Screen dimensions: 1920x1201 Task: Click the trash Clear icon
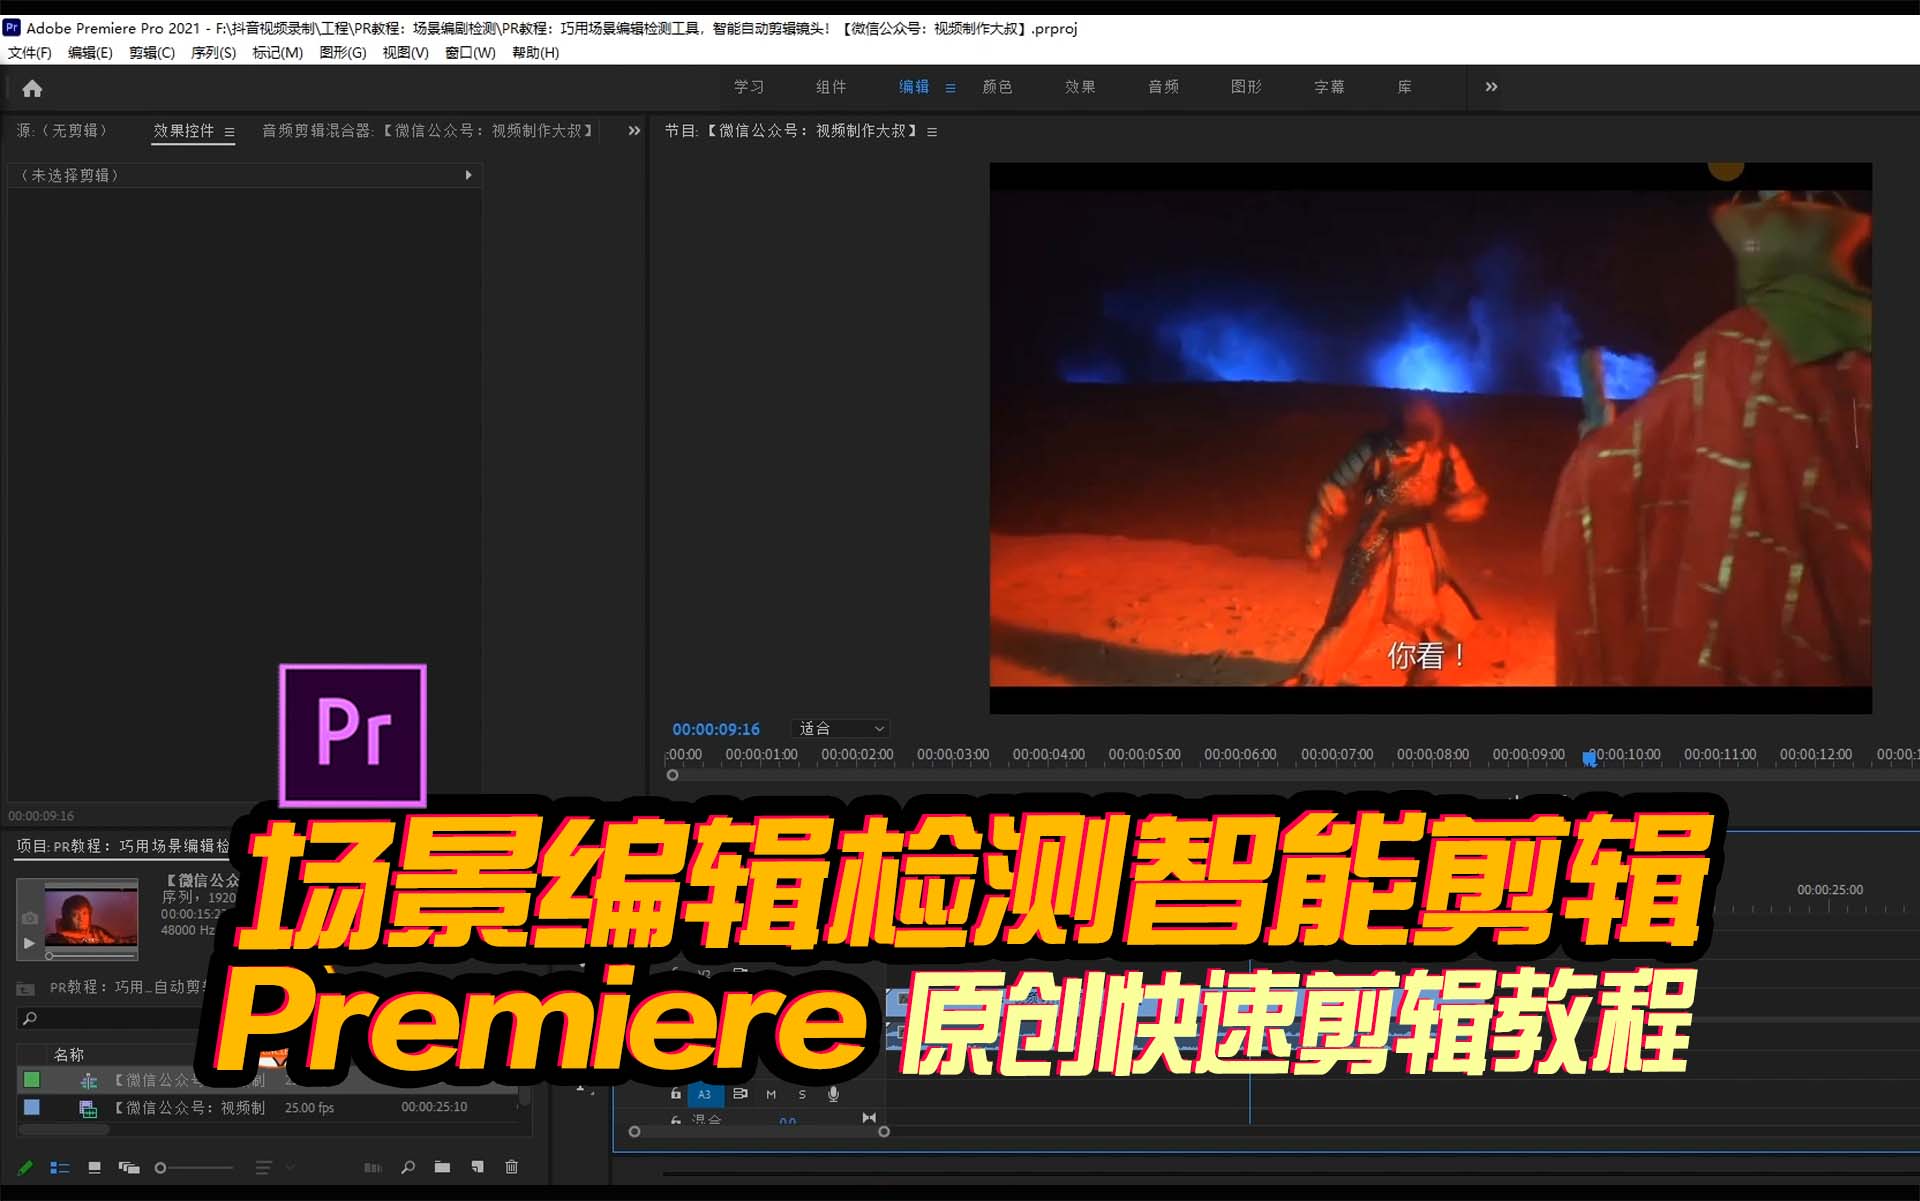pos(512,1167)
